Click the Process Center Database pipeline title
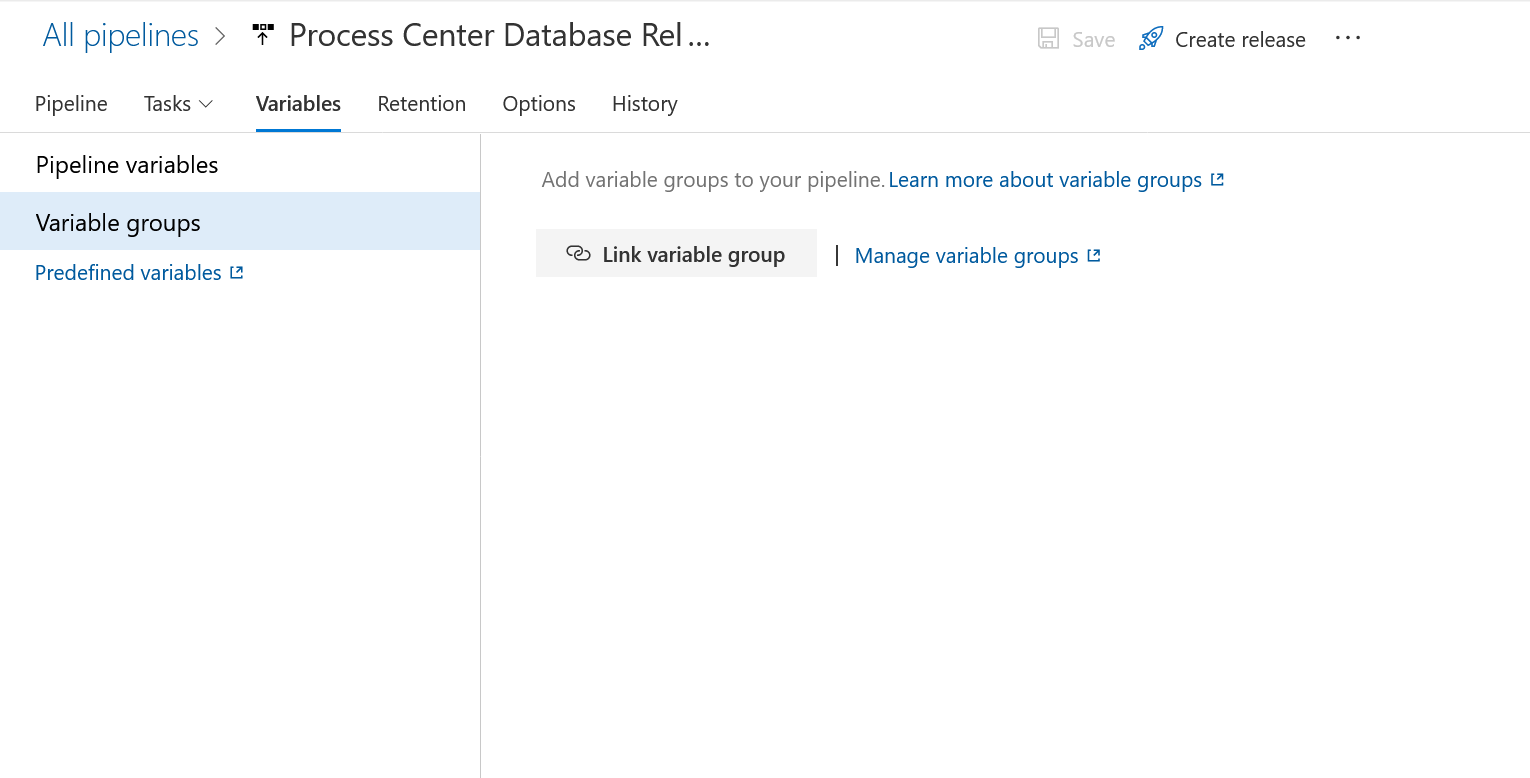Screen dimensions: 1530x778 click(499, 36)
